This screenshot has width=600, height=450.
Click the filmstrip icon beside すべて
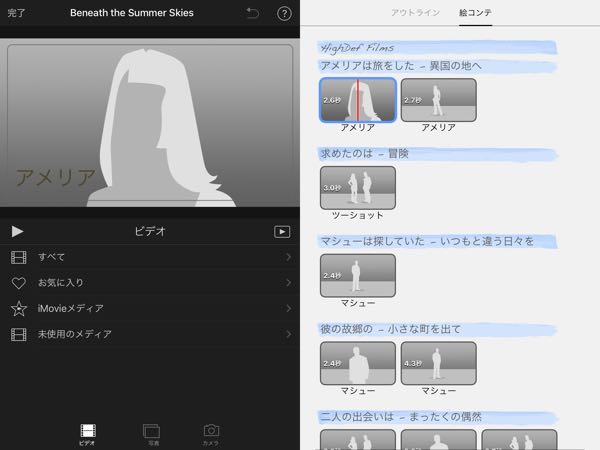coord(19,257)
